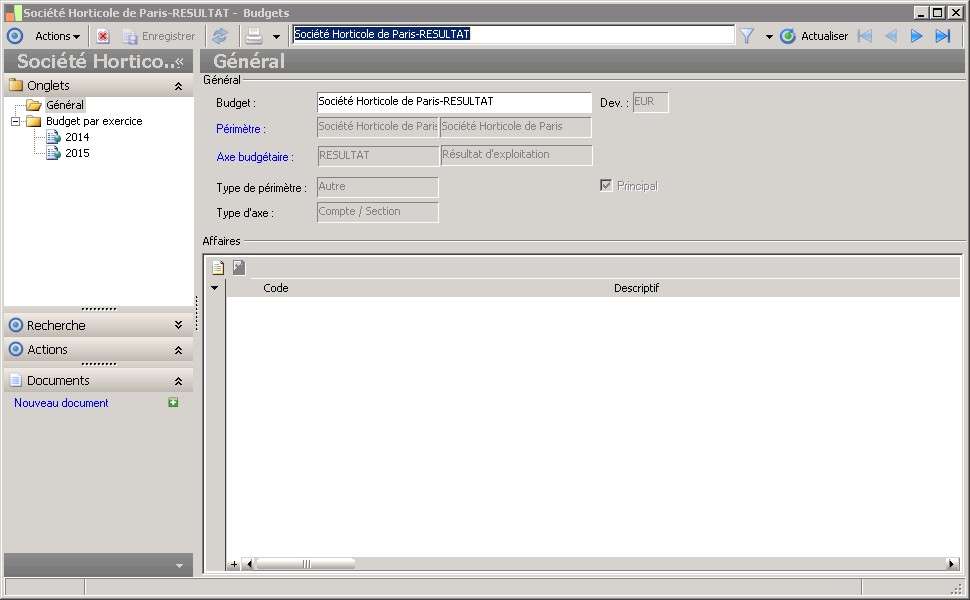Collapse the sidebar Actions section

(178, 350)
